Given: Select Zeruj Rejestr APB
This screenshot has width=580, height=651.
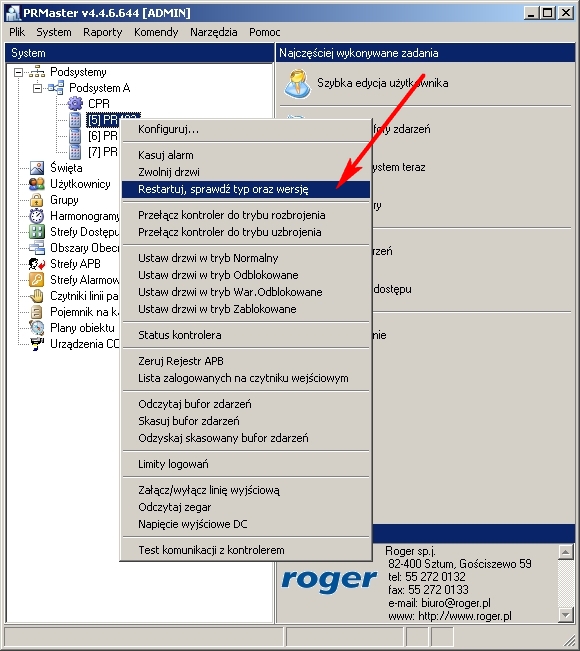Looking at the screenshot, I should click(246, 361).
